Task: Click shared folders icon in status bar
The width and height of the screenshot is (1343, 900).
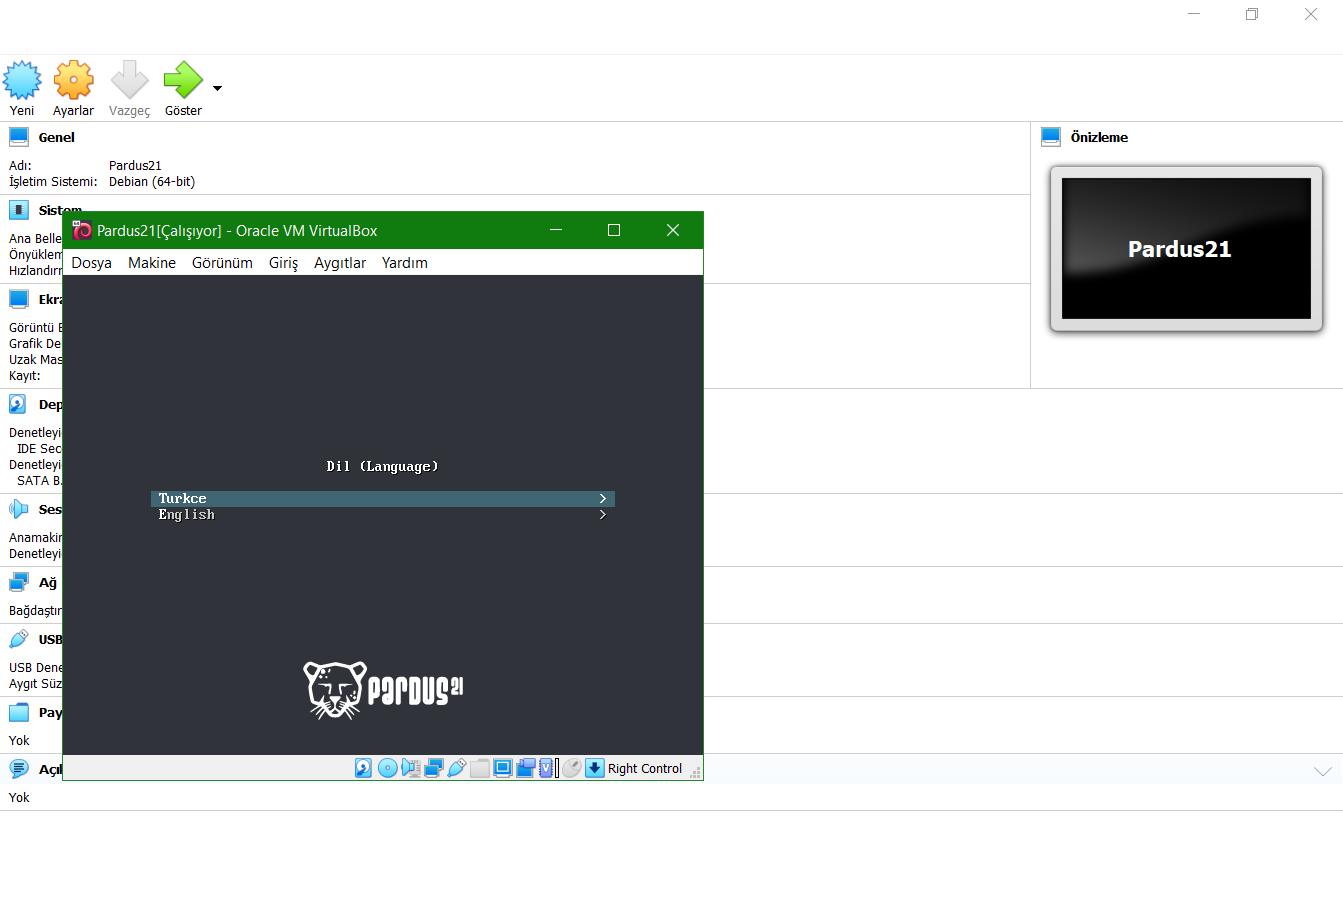Action: (480, 768)
